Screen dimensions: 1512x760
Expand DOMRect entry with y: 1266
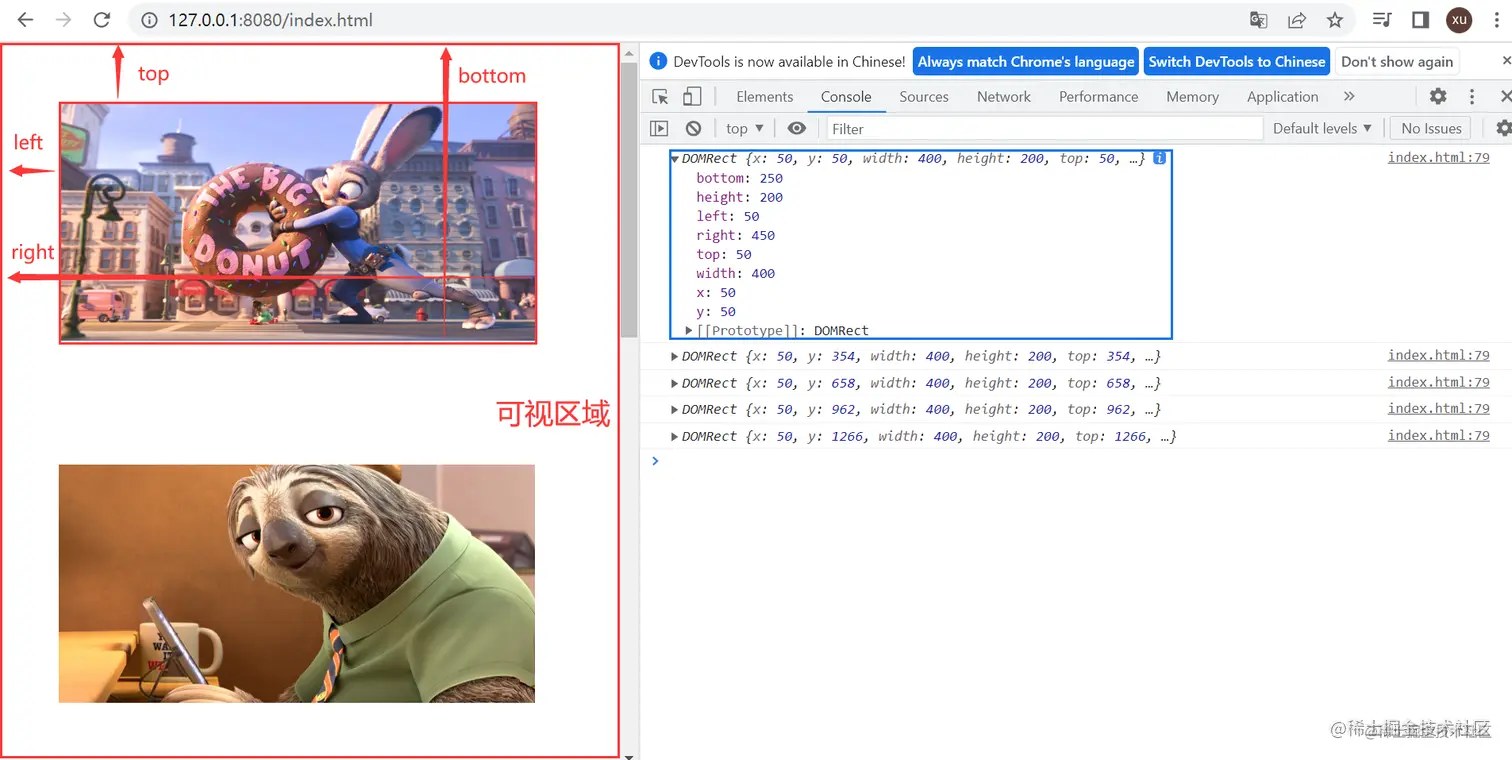coord(675,436)
